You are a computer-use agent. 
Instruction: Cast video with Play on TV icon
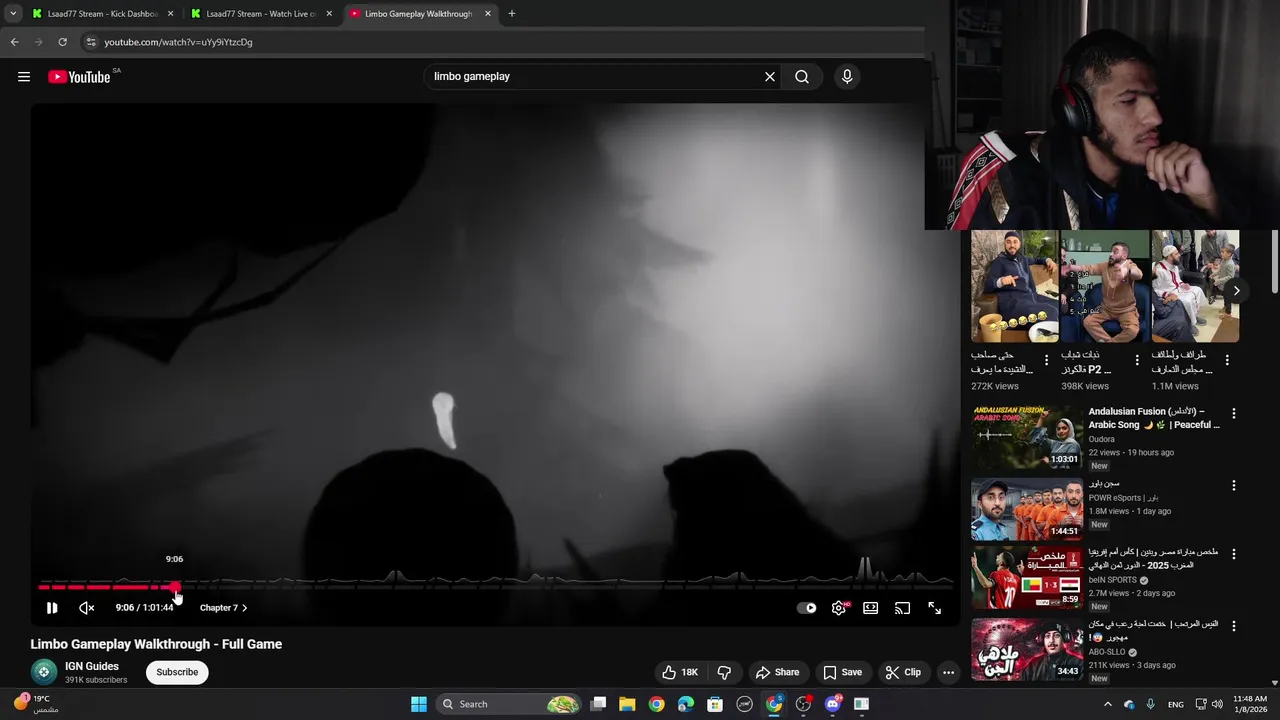tap(902, 608)
